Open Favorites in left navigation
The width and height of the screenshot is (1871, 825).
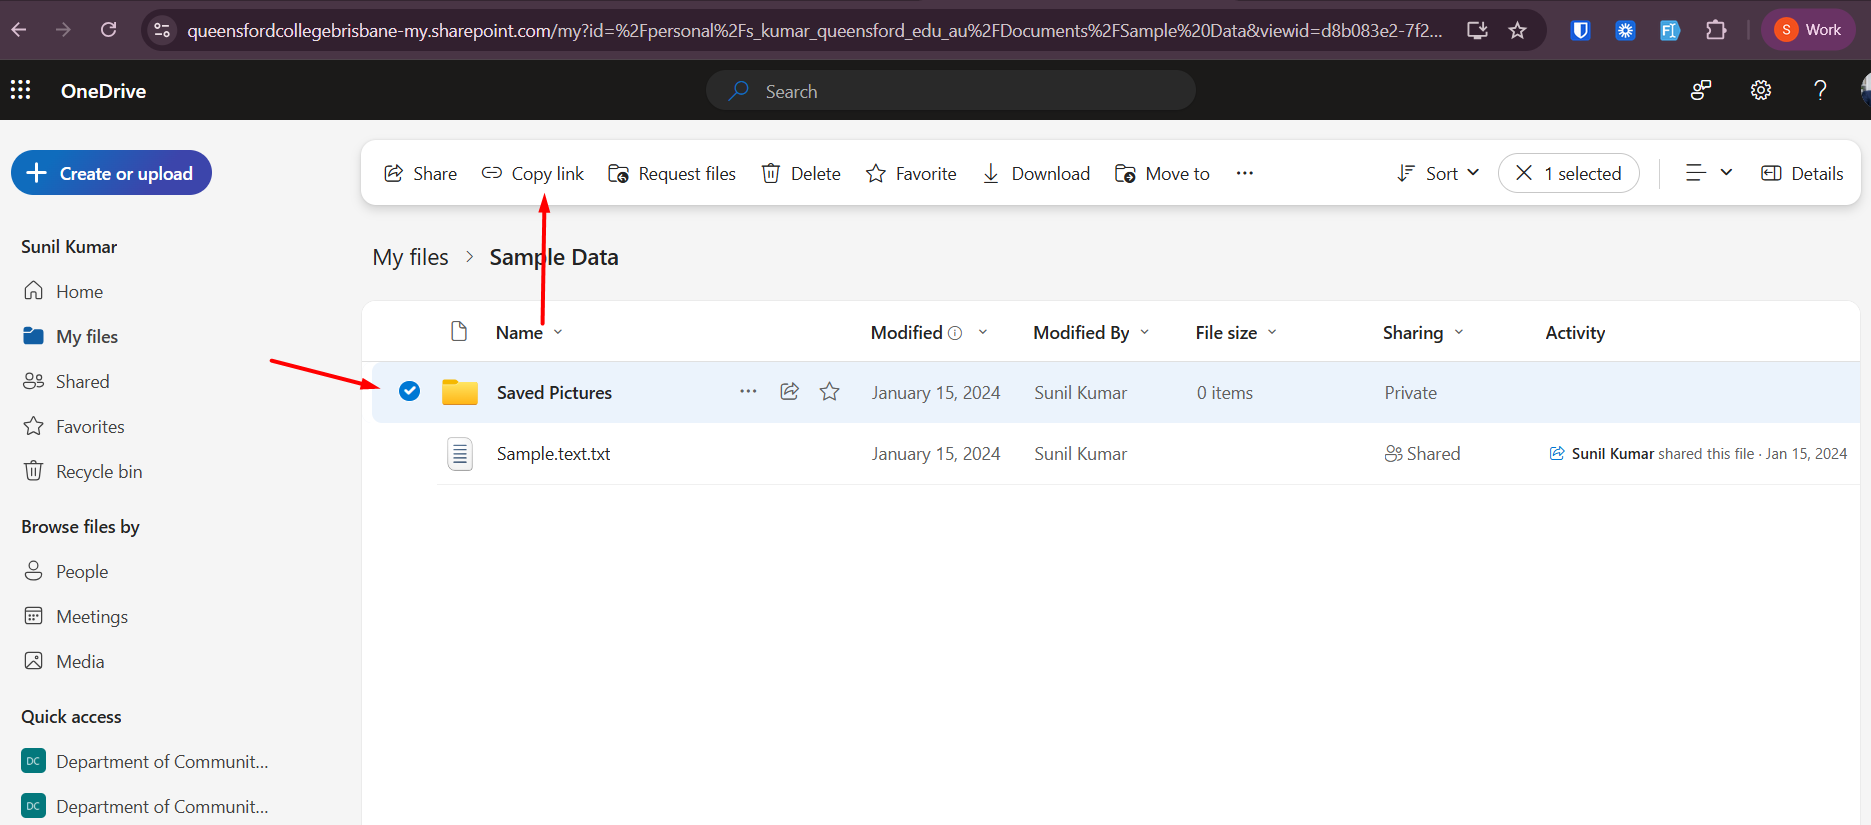pyautogui.click(x=90, y=427)
